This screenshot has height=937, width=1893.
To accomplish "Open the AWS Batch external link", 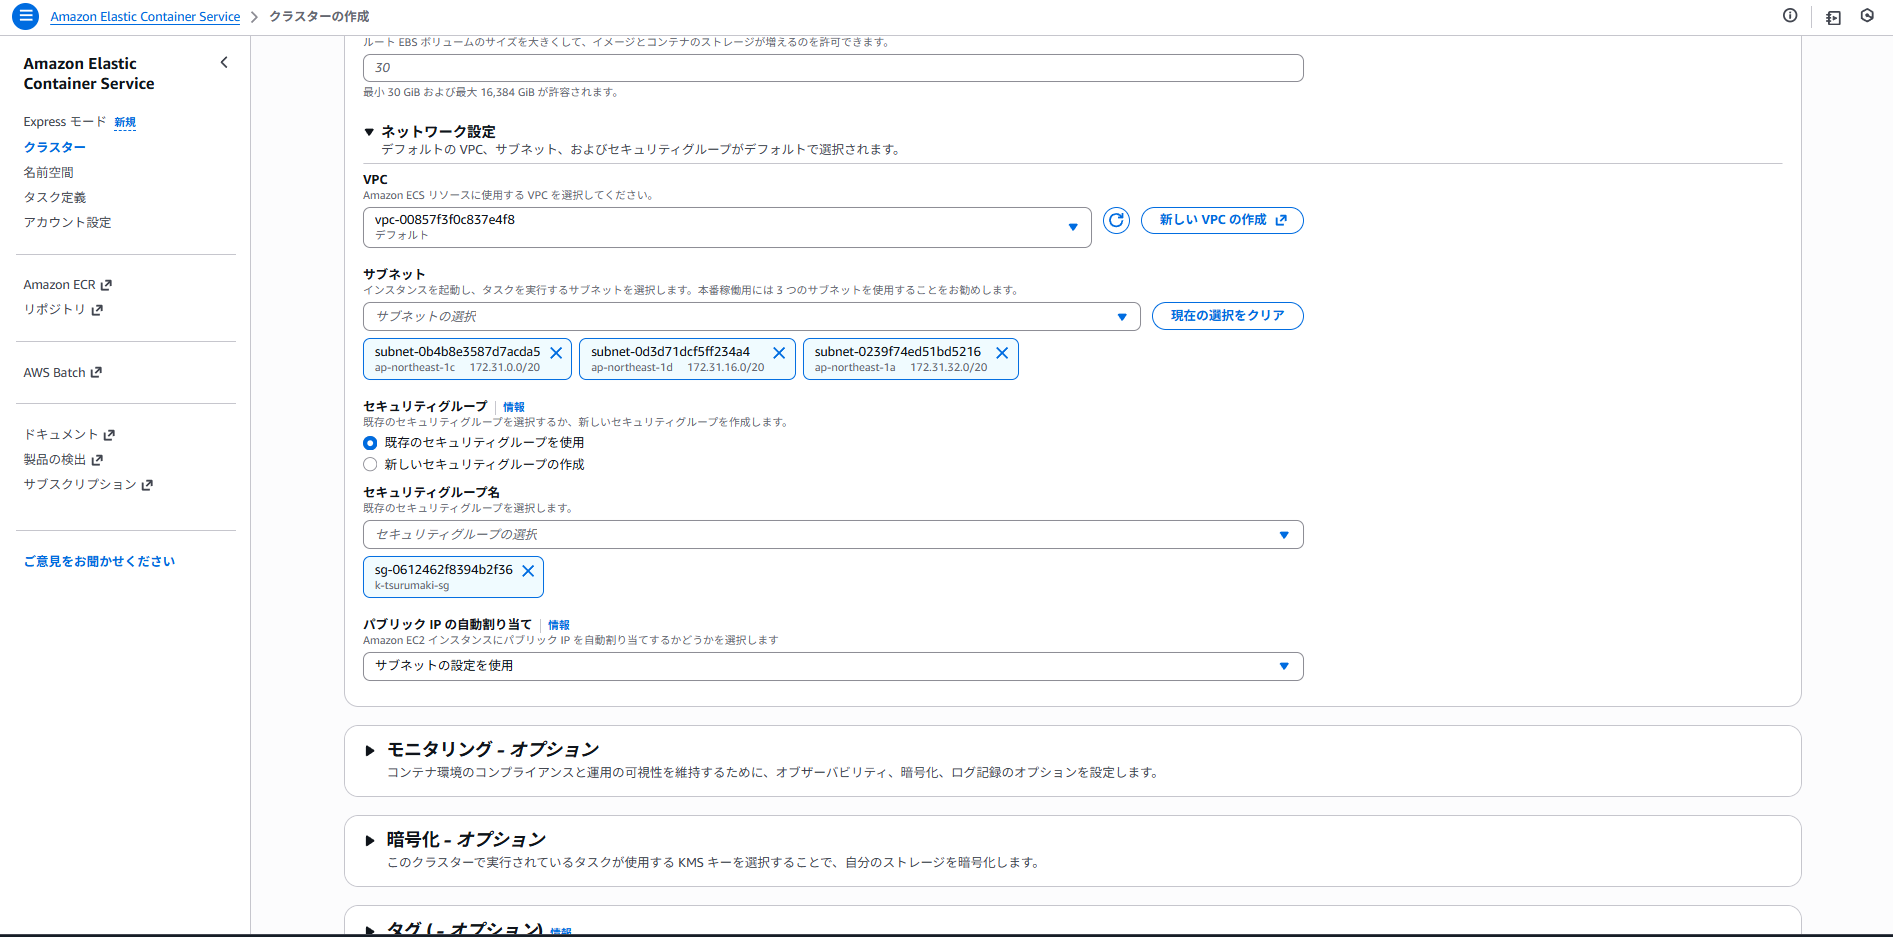I will coord(63,372).
